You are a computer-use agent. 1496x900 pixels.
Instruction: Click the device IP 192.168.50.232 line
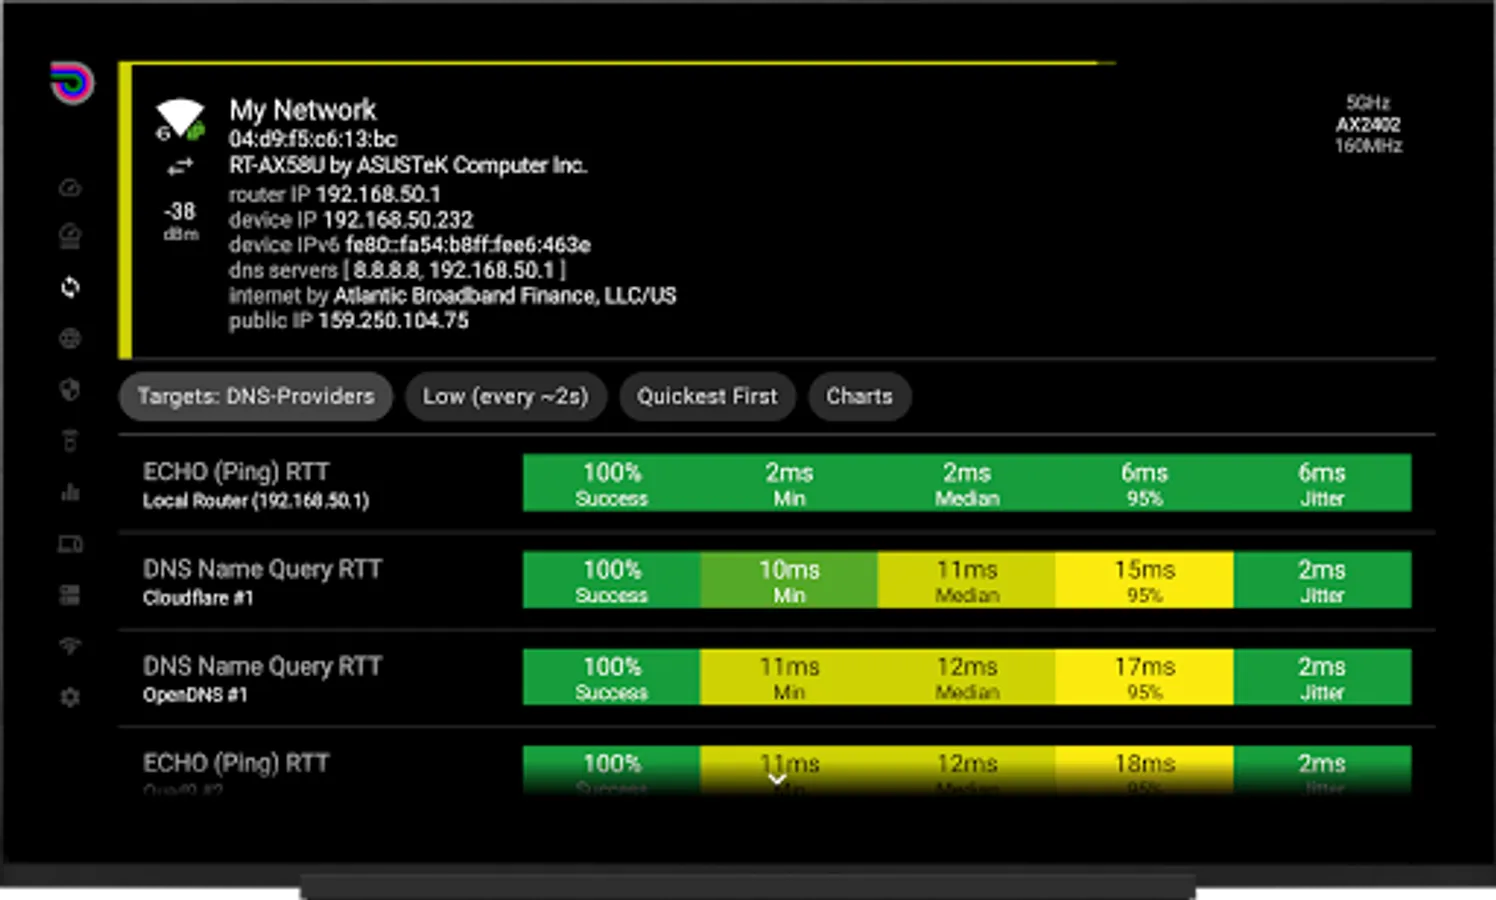(x=351, y=220)
